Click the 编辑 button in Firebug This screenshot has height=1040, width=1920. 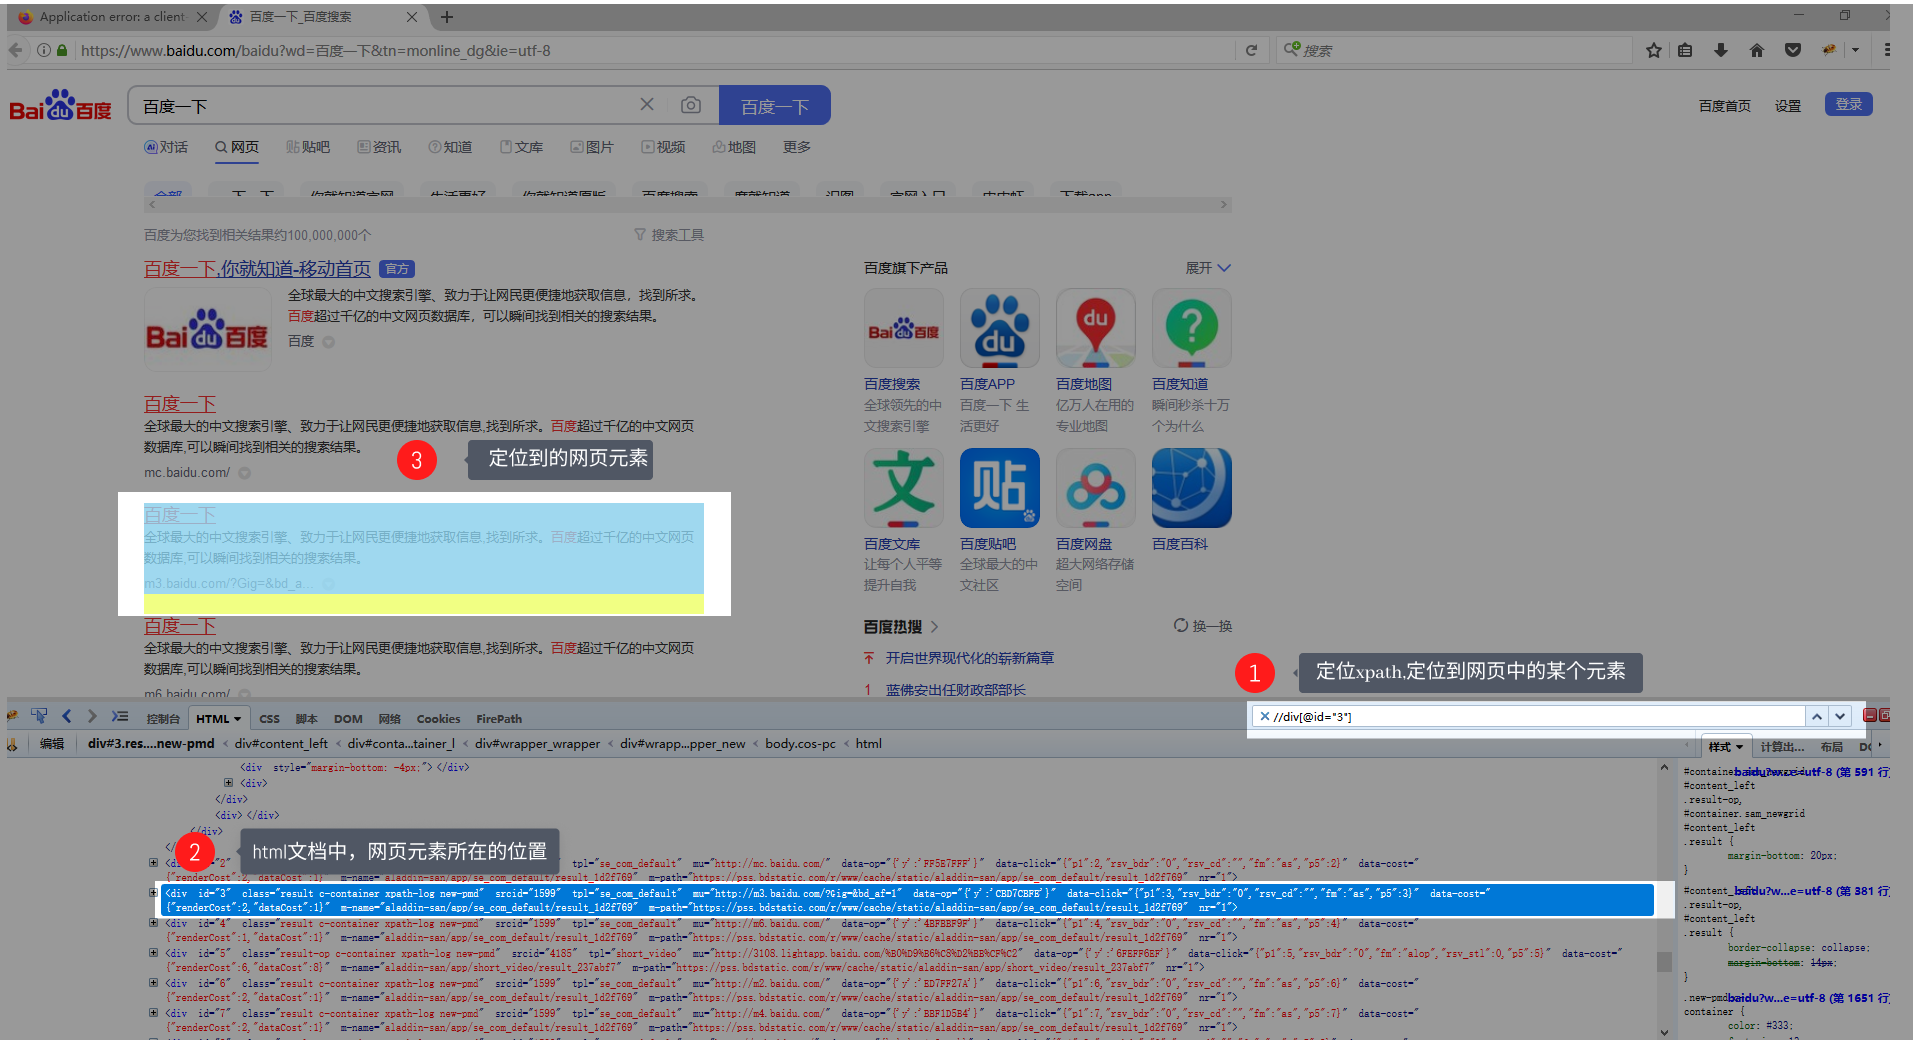click(52, 744)
